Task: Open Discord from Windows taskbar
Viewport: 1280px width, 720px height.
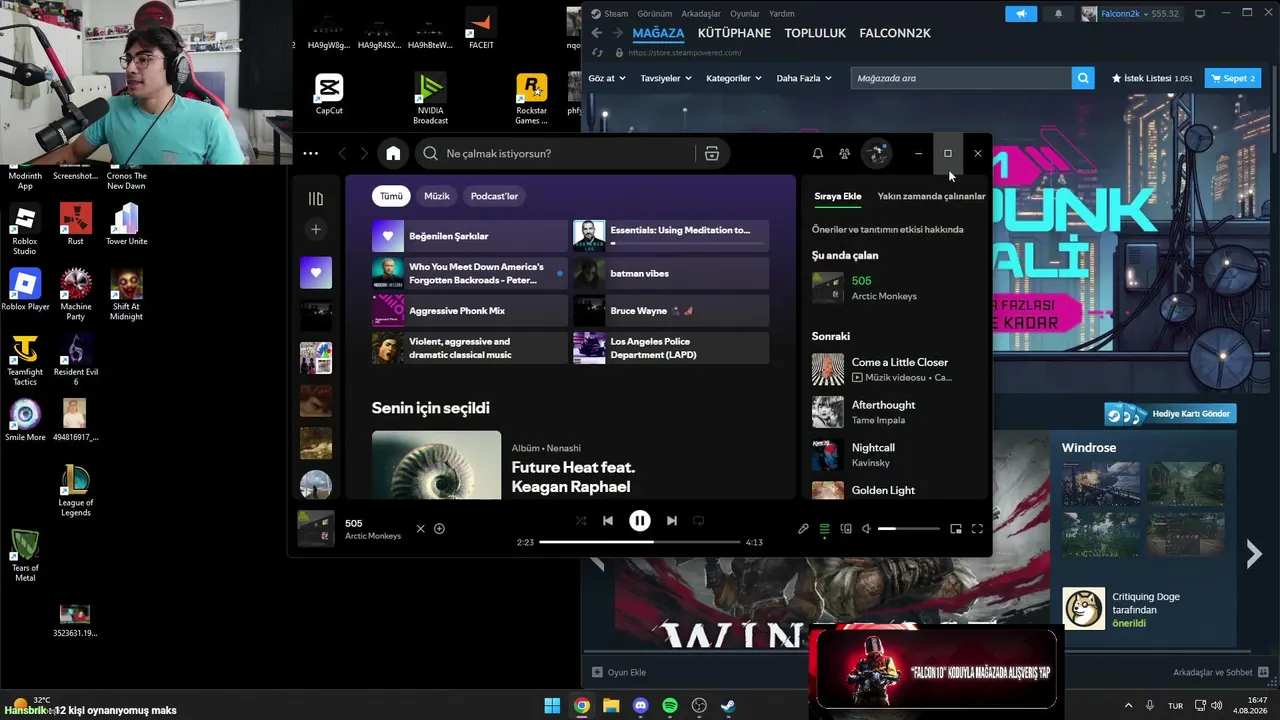Action: [x=641, y=706]
